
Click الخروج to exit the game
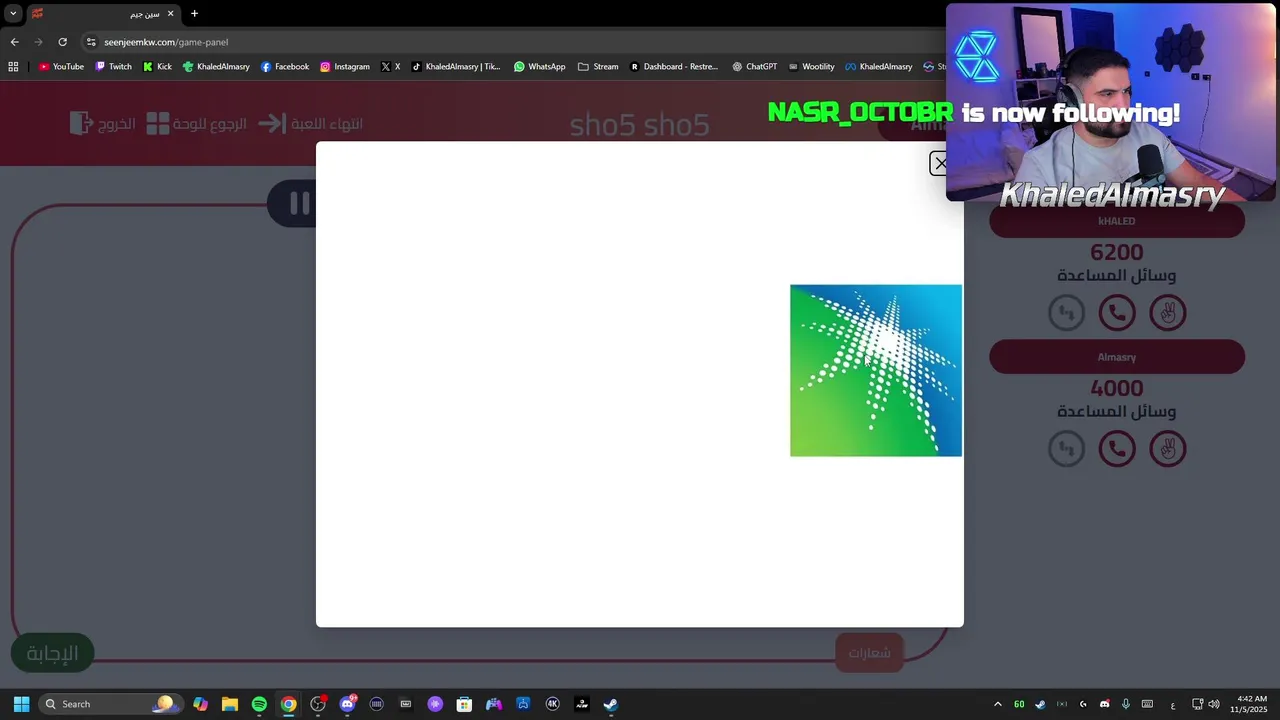(103, 124)
